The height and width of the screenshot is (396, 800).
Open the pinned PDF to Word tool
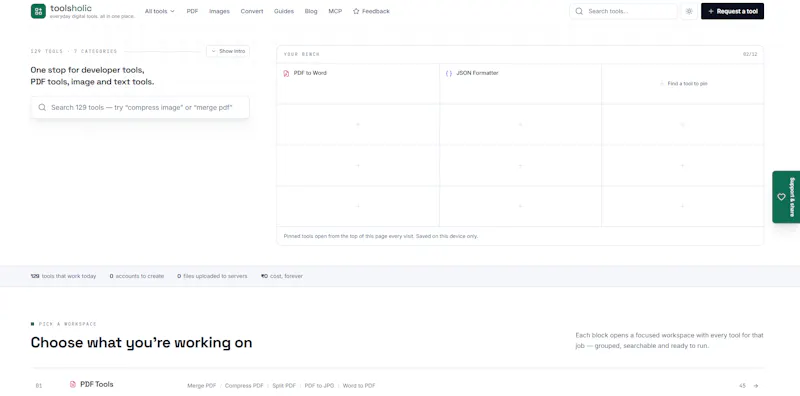pyautogui.click(x=358, y=84)
